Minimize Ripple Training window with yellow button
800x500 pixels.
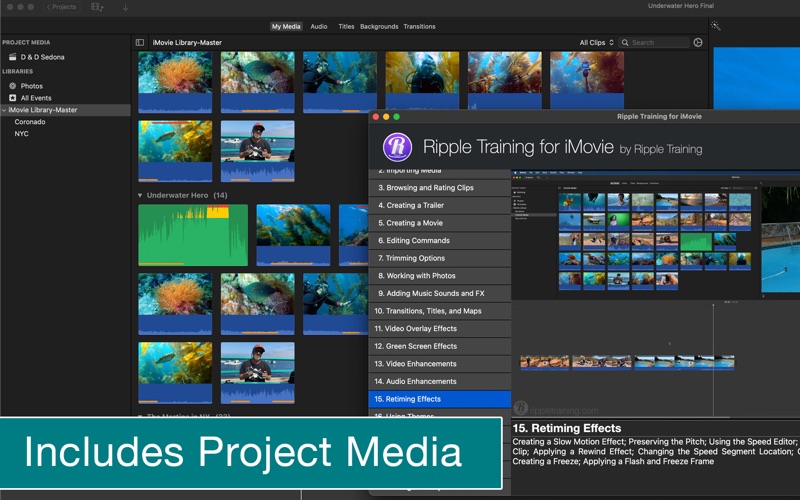coord(386,117)
